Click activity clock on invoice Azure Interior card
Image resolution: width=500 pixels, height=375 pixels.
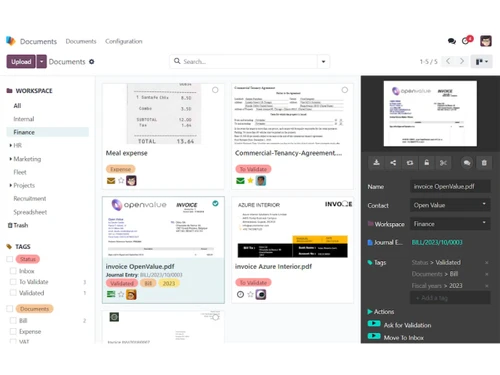click(x=240, y=294)
